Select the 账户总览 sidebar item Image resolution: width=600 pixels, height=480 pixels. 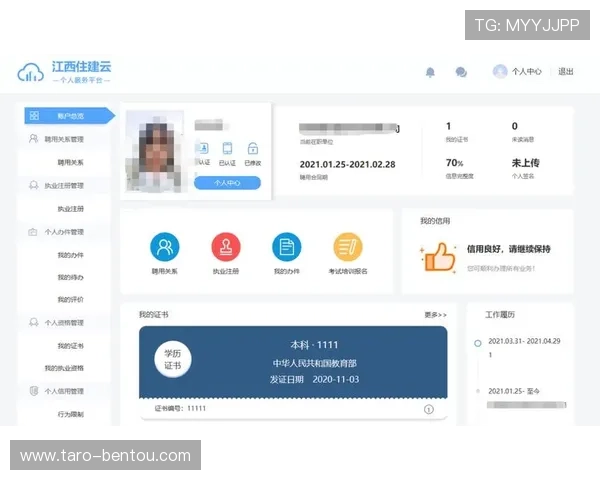70,116
